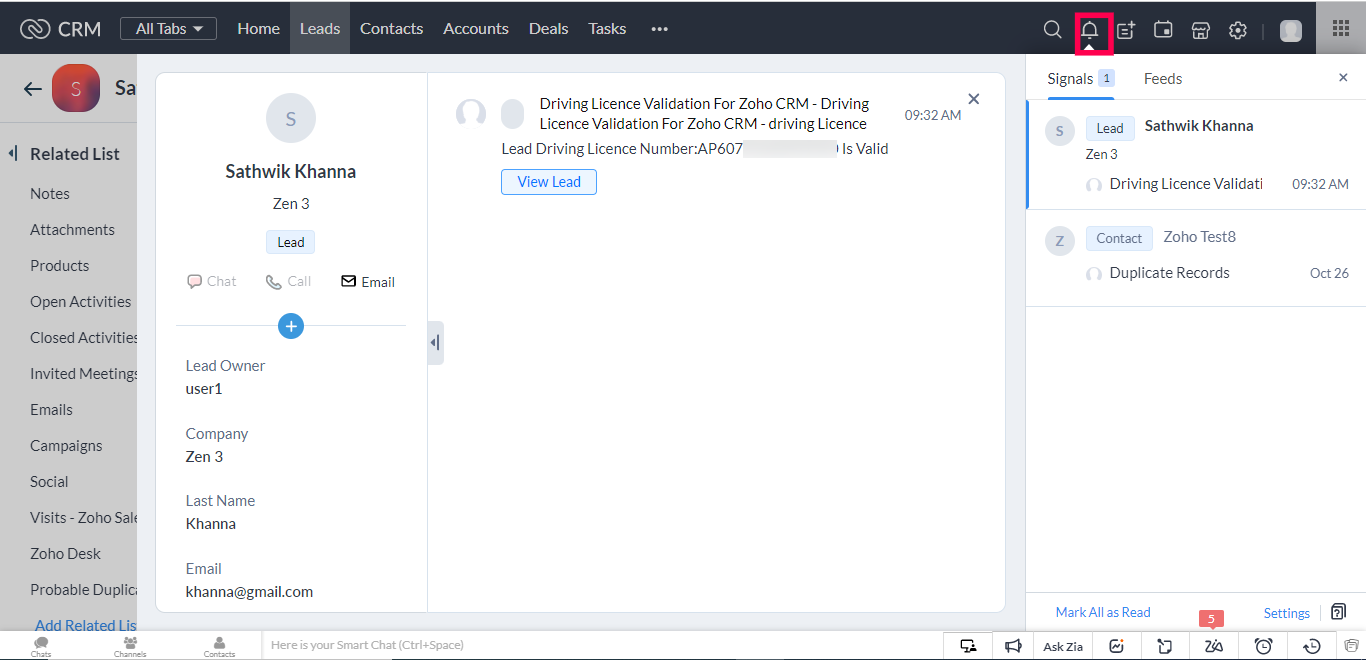1366x660 pixels.
Task: Open the presentation screen icon in bottom bar
Action: [x=968, y=646]
